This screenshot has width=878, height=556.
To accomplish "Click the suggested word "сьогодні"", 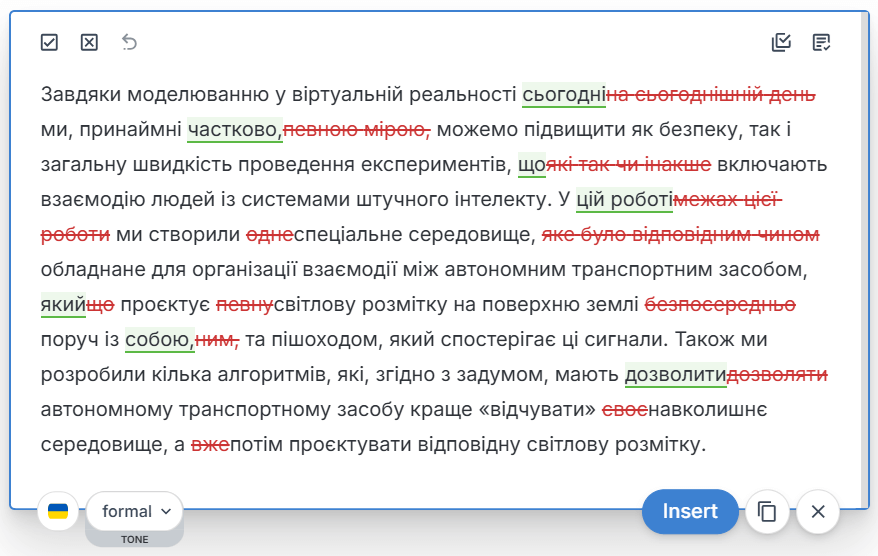I will pyautogui.click(x=564, y=95).
